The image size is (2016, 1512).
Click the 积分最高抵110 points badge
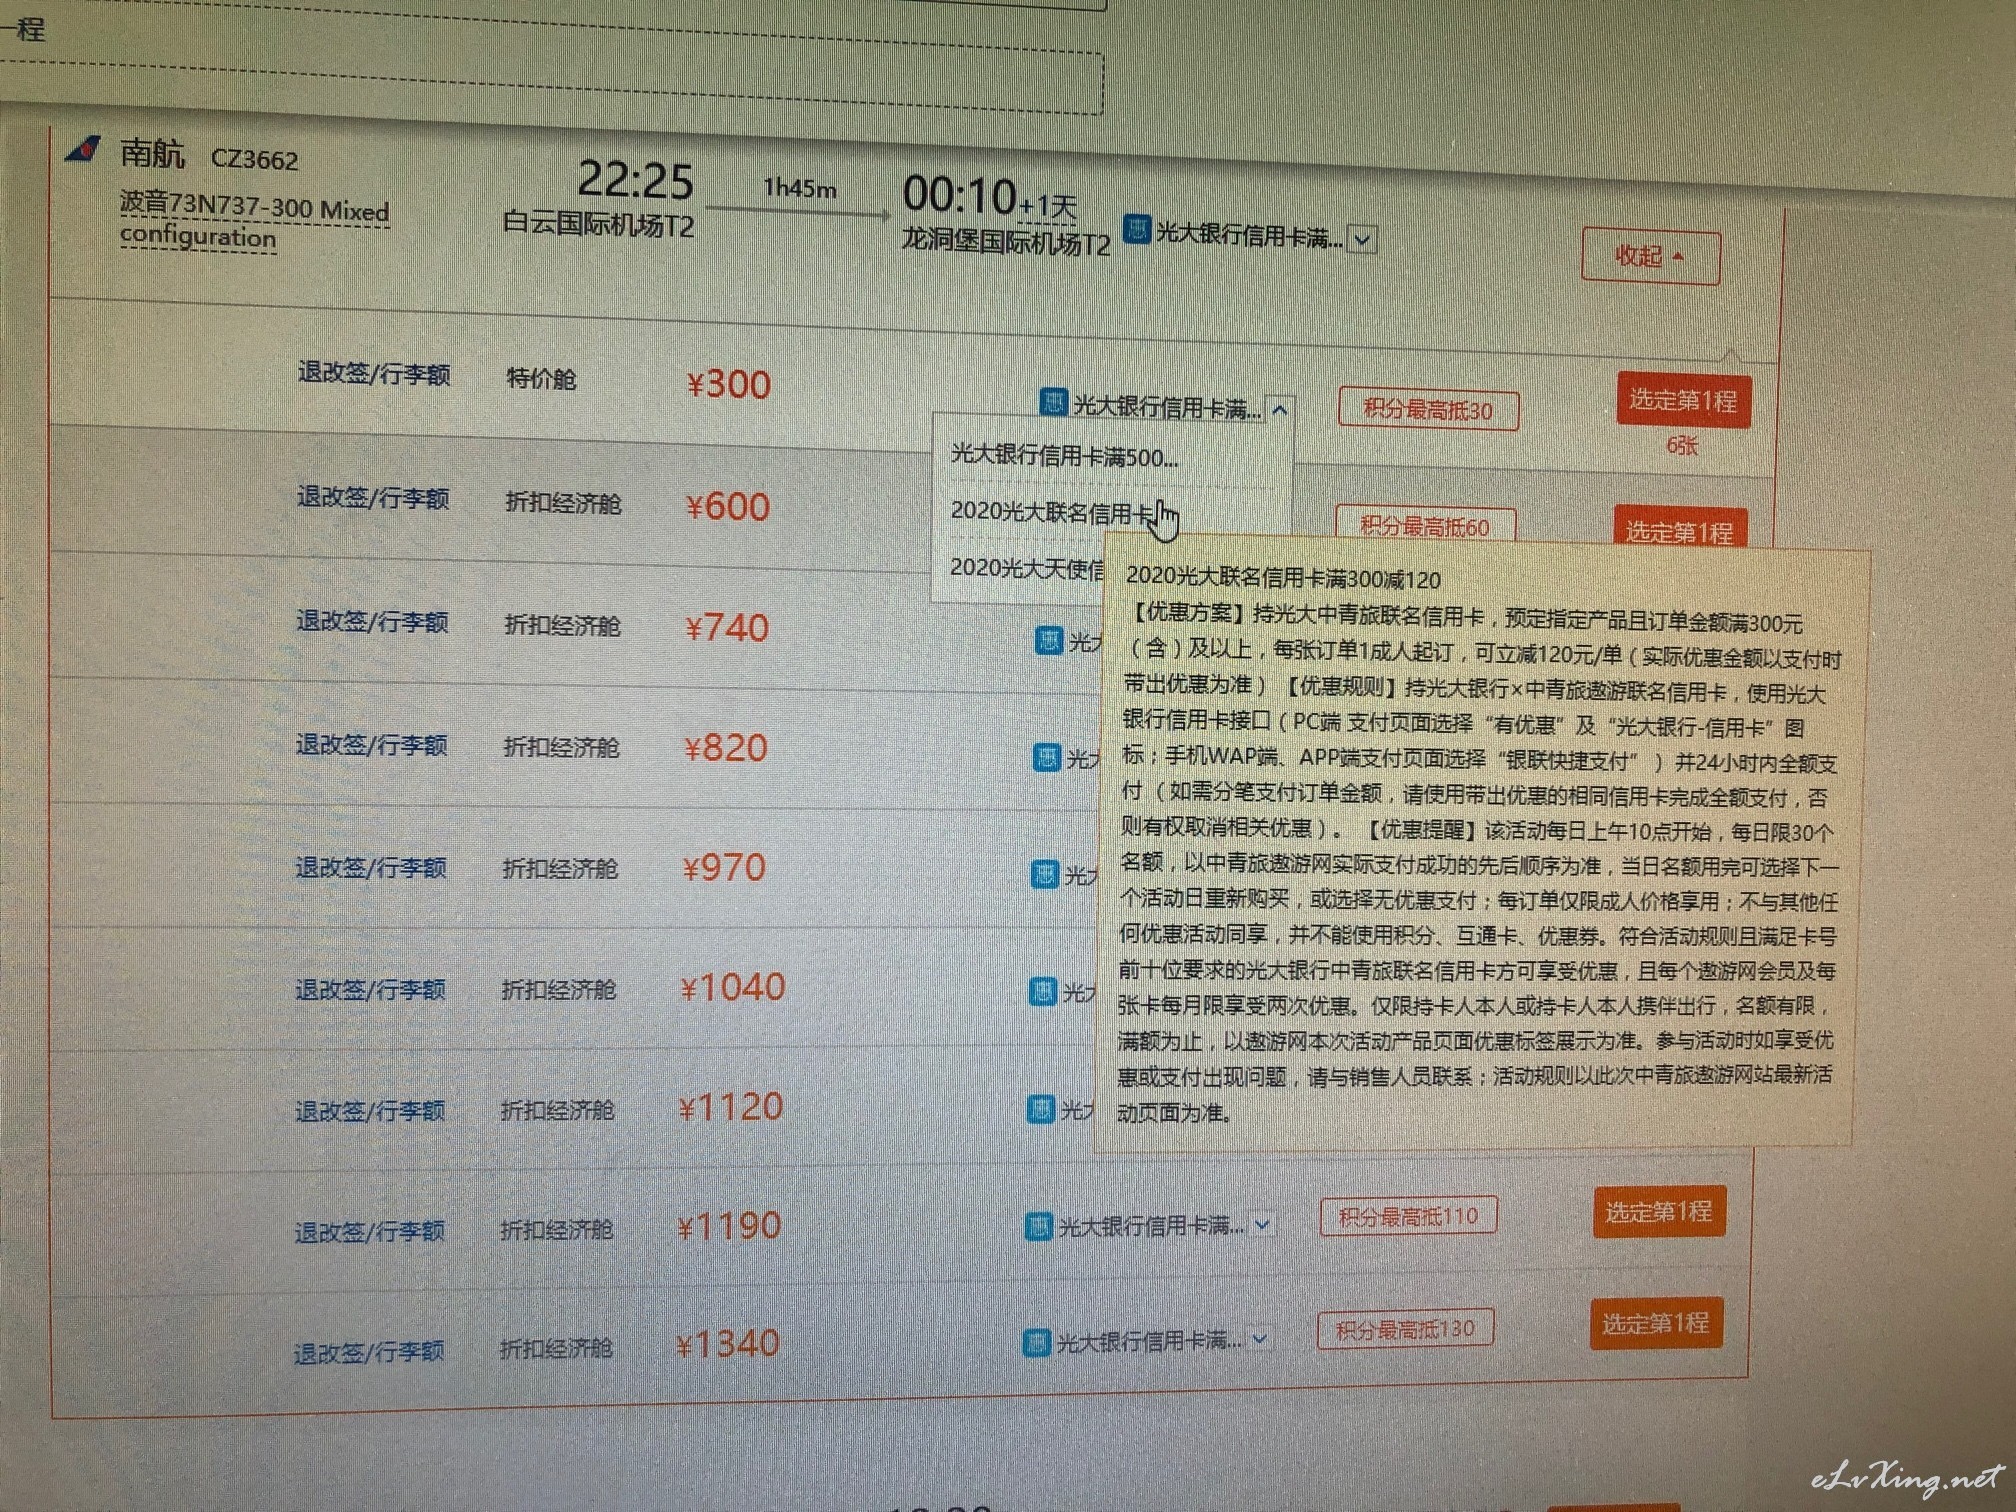(x=1409, y=1216)
